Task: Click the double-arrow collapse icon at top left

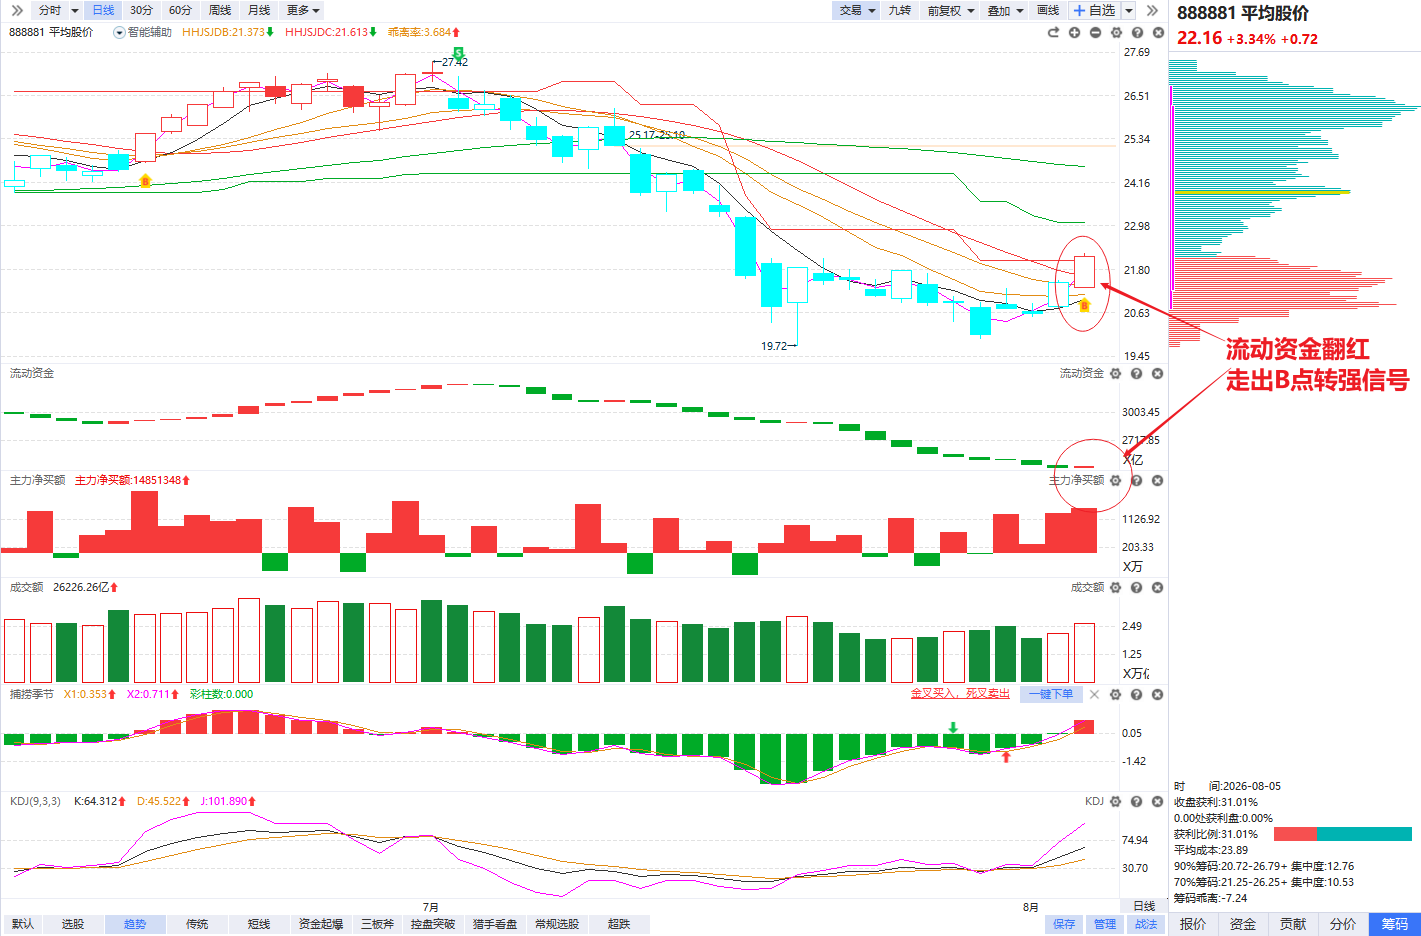Action: [17, 10]
